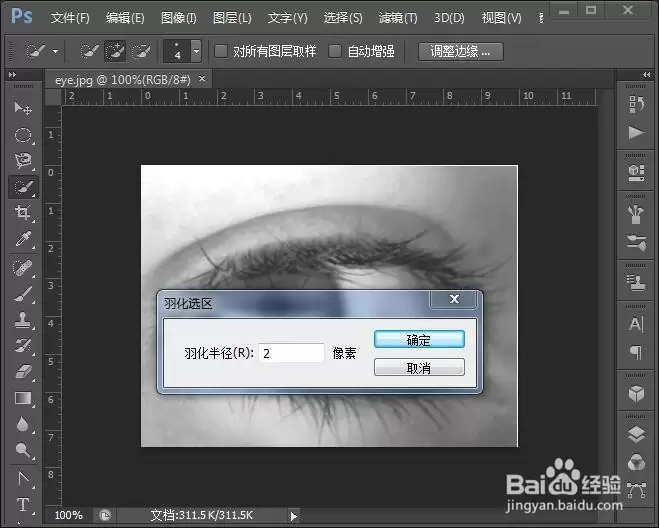Expand the status bar info arrow

point(293,516)
